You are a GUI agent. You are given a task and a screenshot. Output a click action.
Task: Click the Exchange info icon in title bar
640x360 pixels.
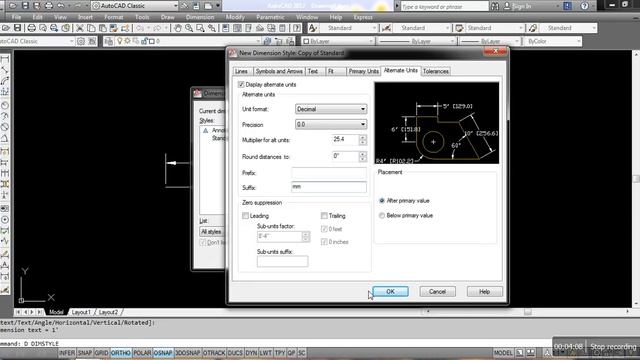567,6
